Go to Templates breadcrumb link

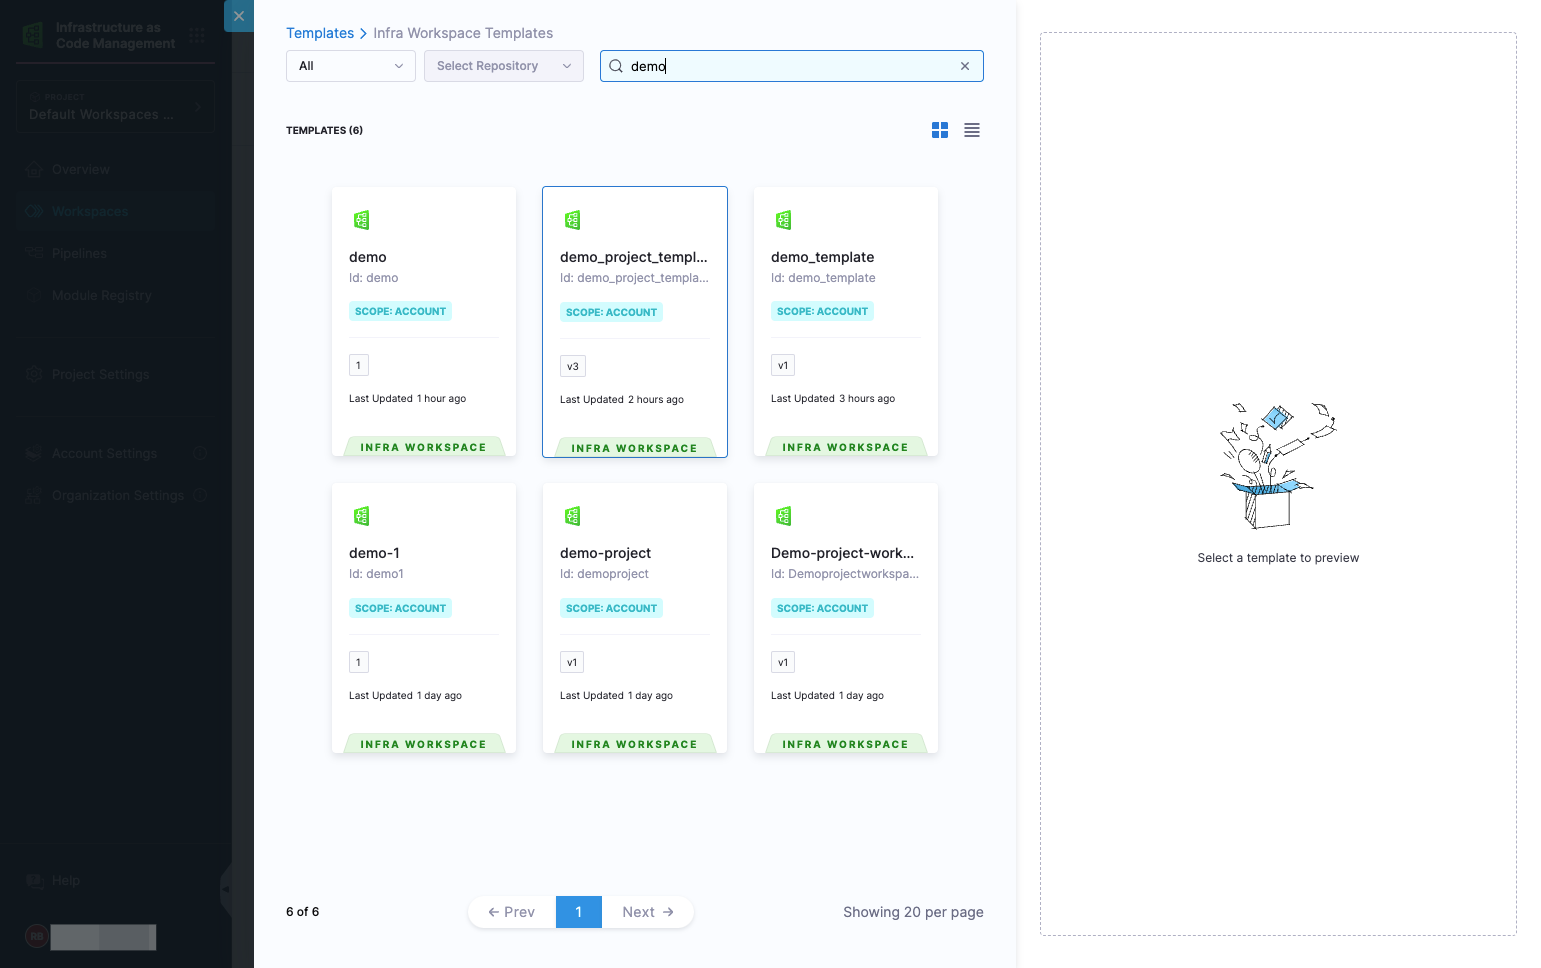tap(320, 33)
